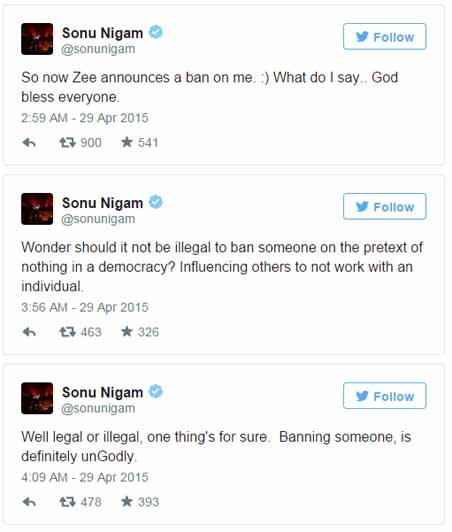Reply to the Zee ban announcement tweet
The height and width of the screenshot is (532, 452).
click(x=29, y=143)
